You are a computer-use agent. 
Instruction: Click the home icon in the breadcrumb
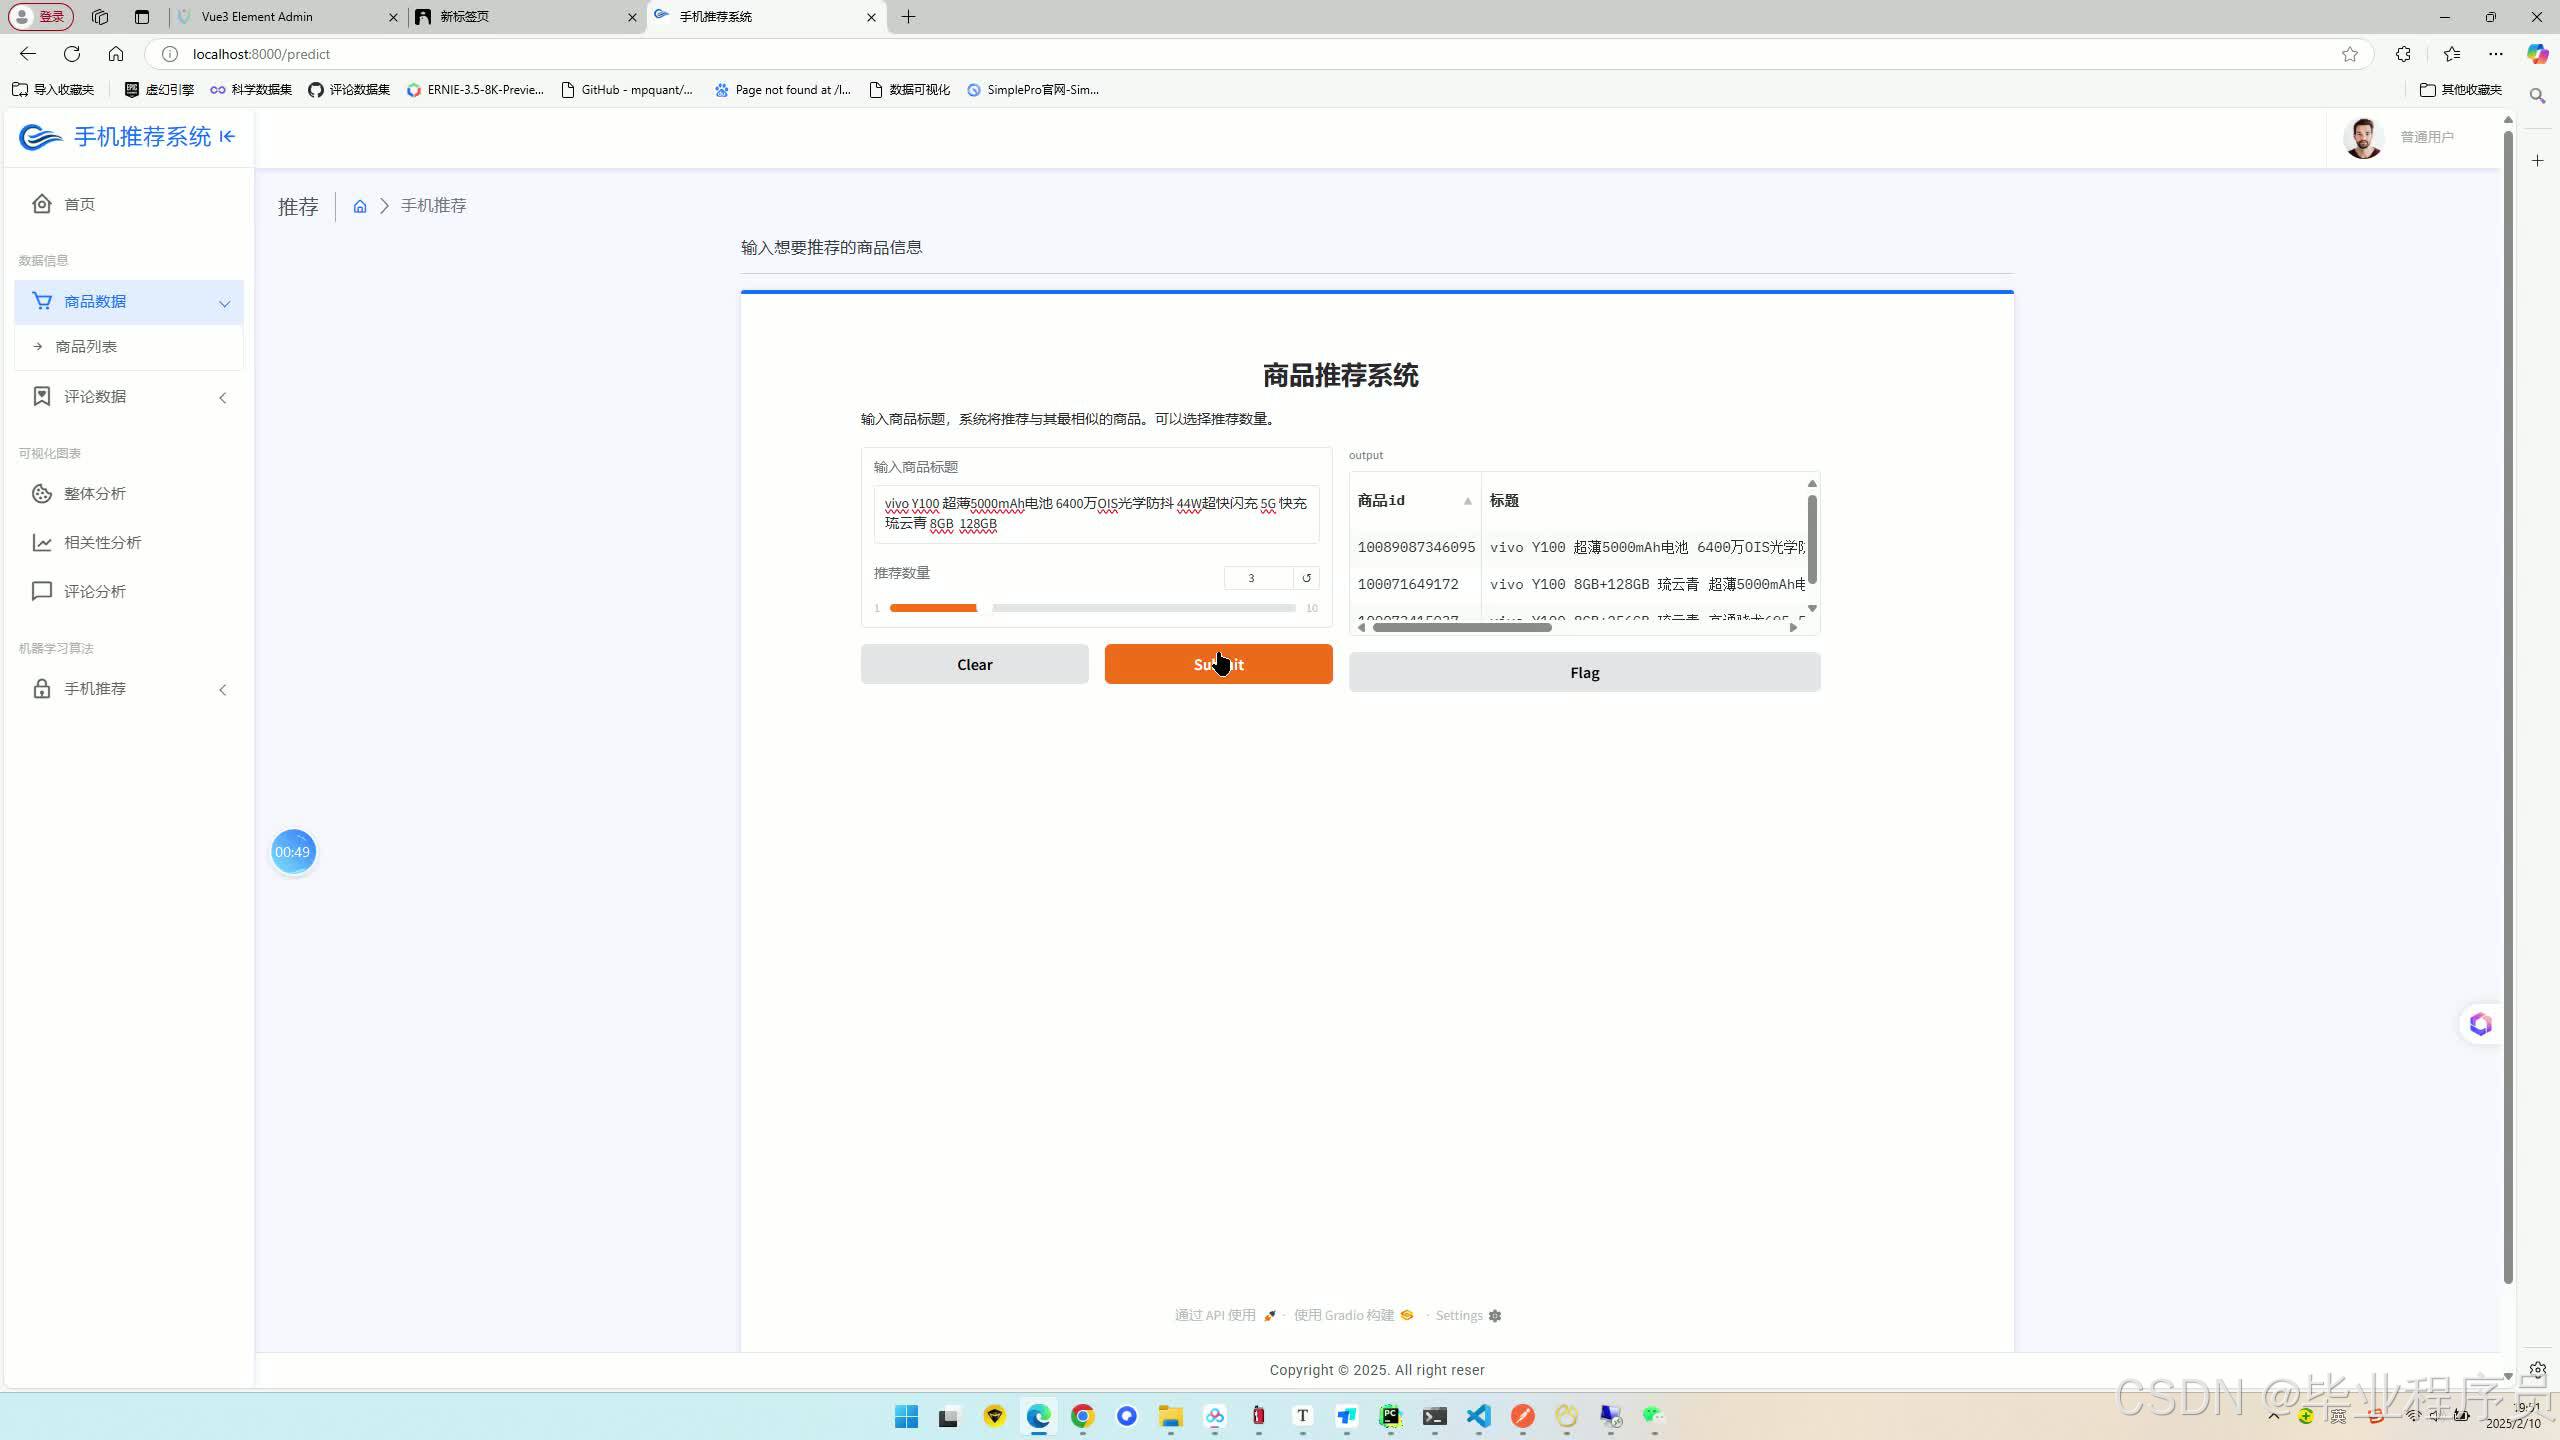[360, 206]
